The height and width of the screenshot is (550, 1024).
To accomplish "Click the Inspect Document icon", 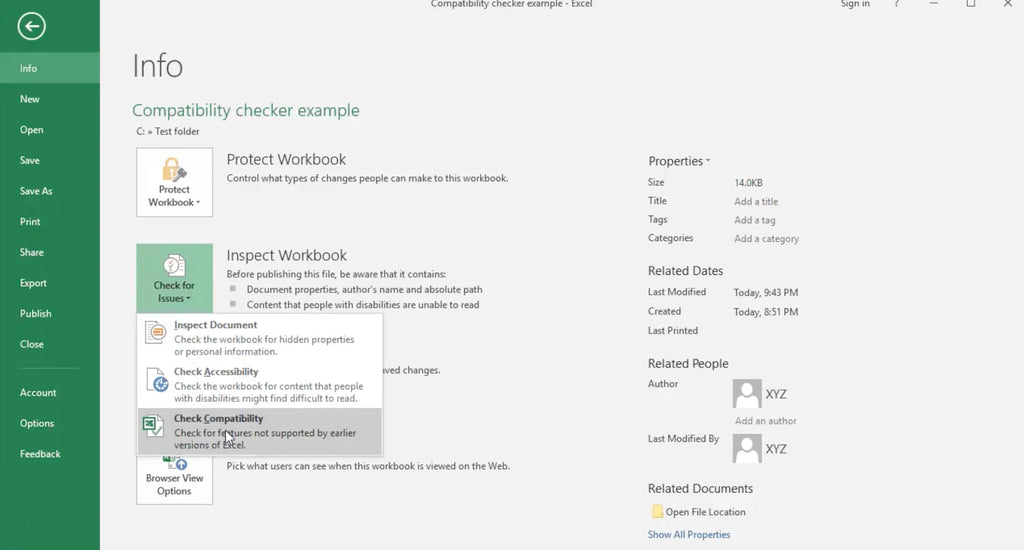I will point(155,333).
